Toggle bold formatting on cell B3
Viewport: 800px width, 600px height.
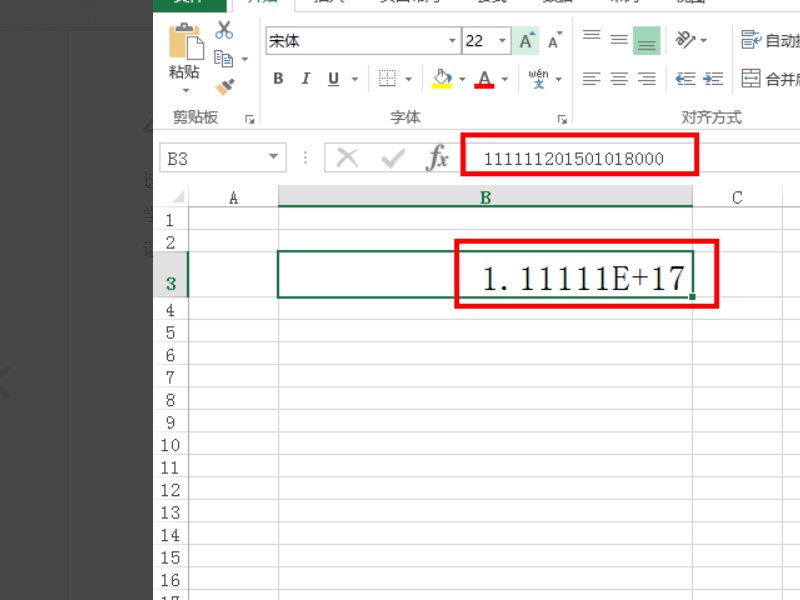coord(278,78)
